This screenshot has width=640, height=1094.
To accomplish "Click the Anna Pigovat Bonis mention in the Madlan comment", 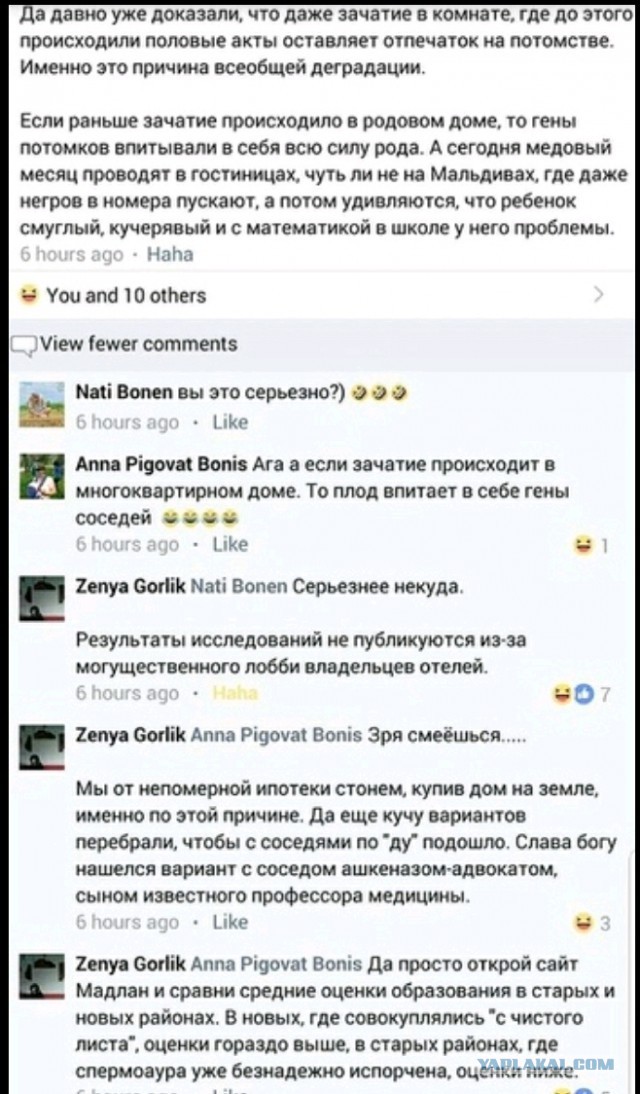I will click(x=276, y=964).
